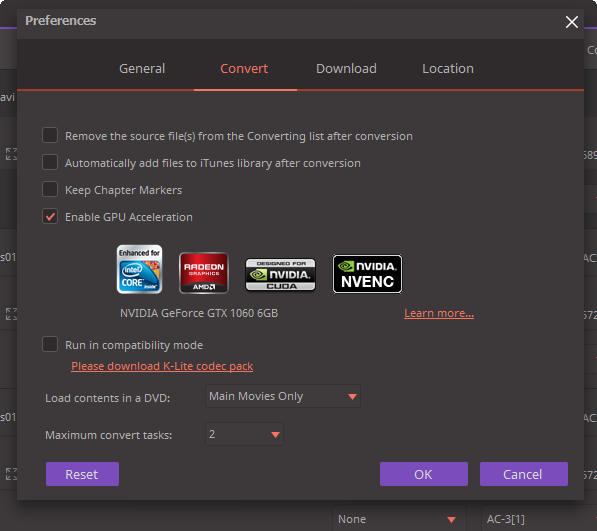Click the NVIDIA CUDA badge
The height and width of the screenshot is (531, 597).
pos(281,274)
